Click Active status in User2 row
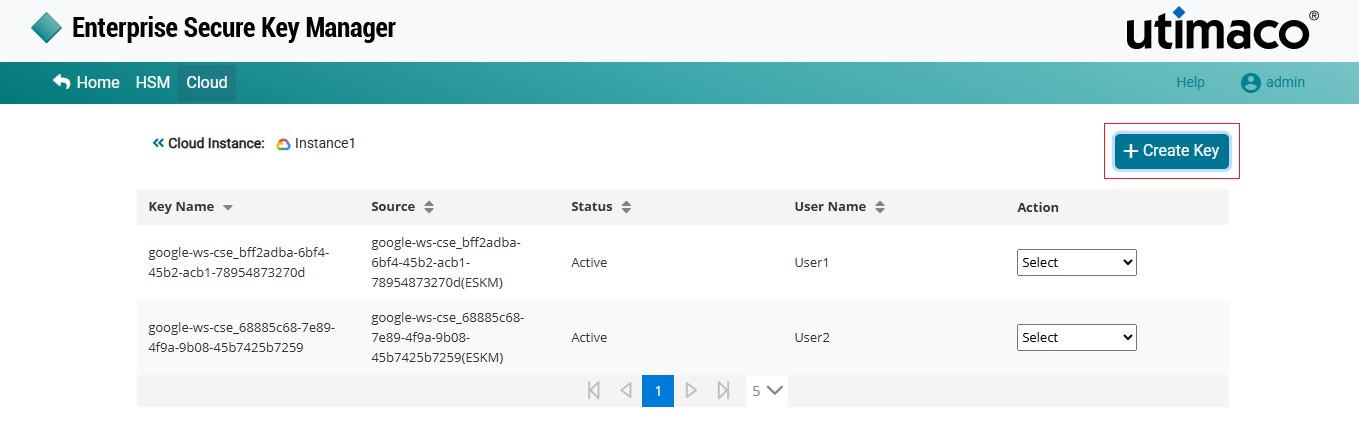 pyautogui.click(x=589, y=337)
